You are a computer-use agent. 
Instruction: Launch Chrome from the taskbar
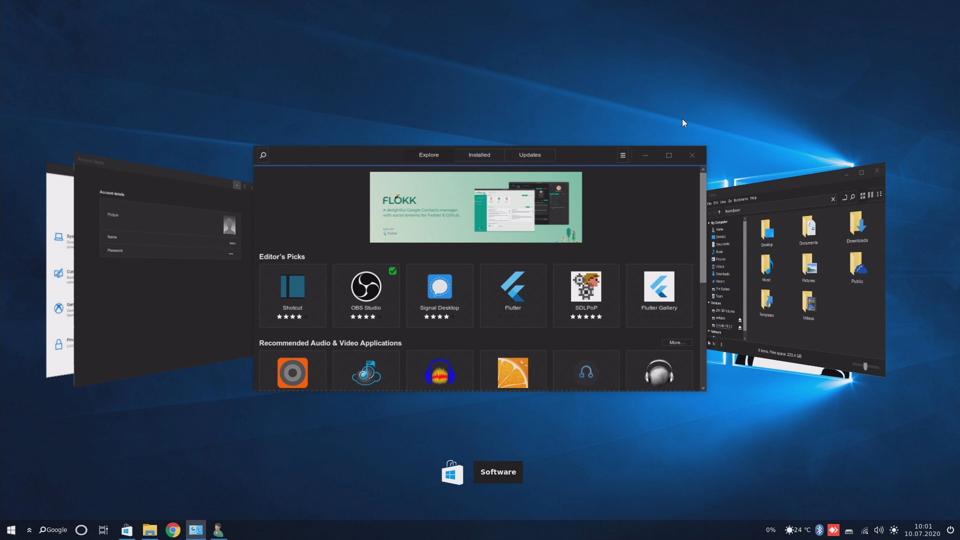pos(173,530)
